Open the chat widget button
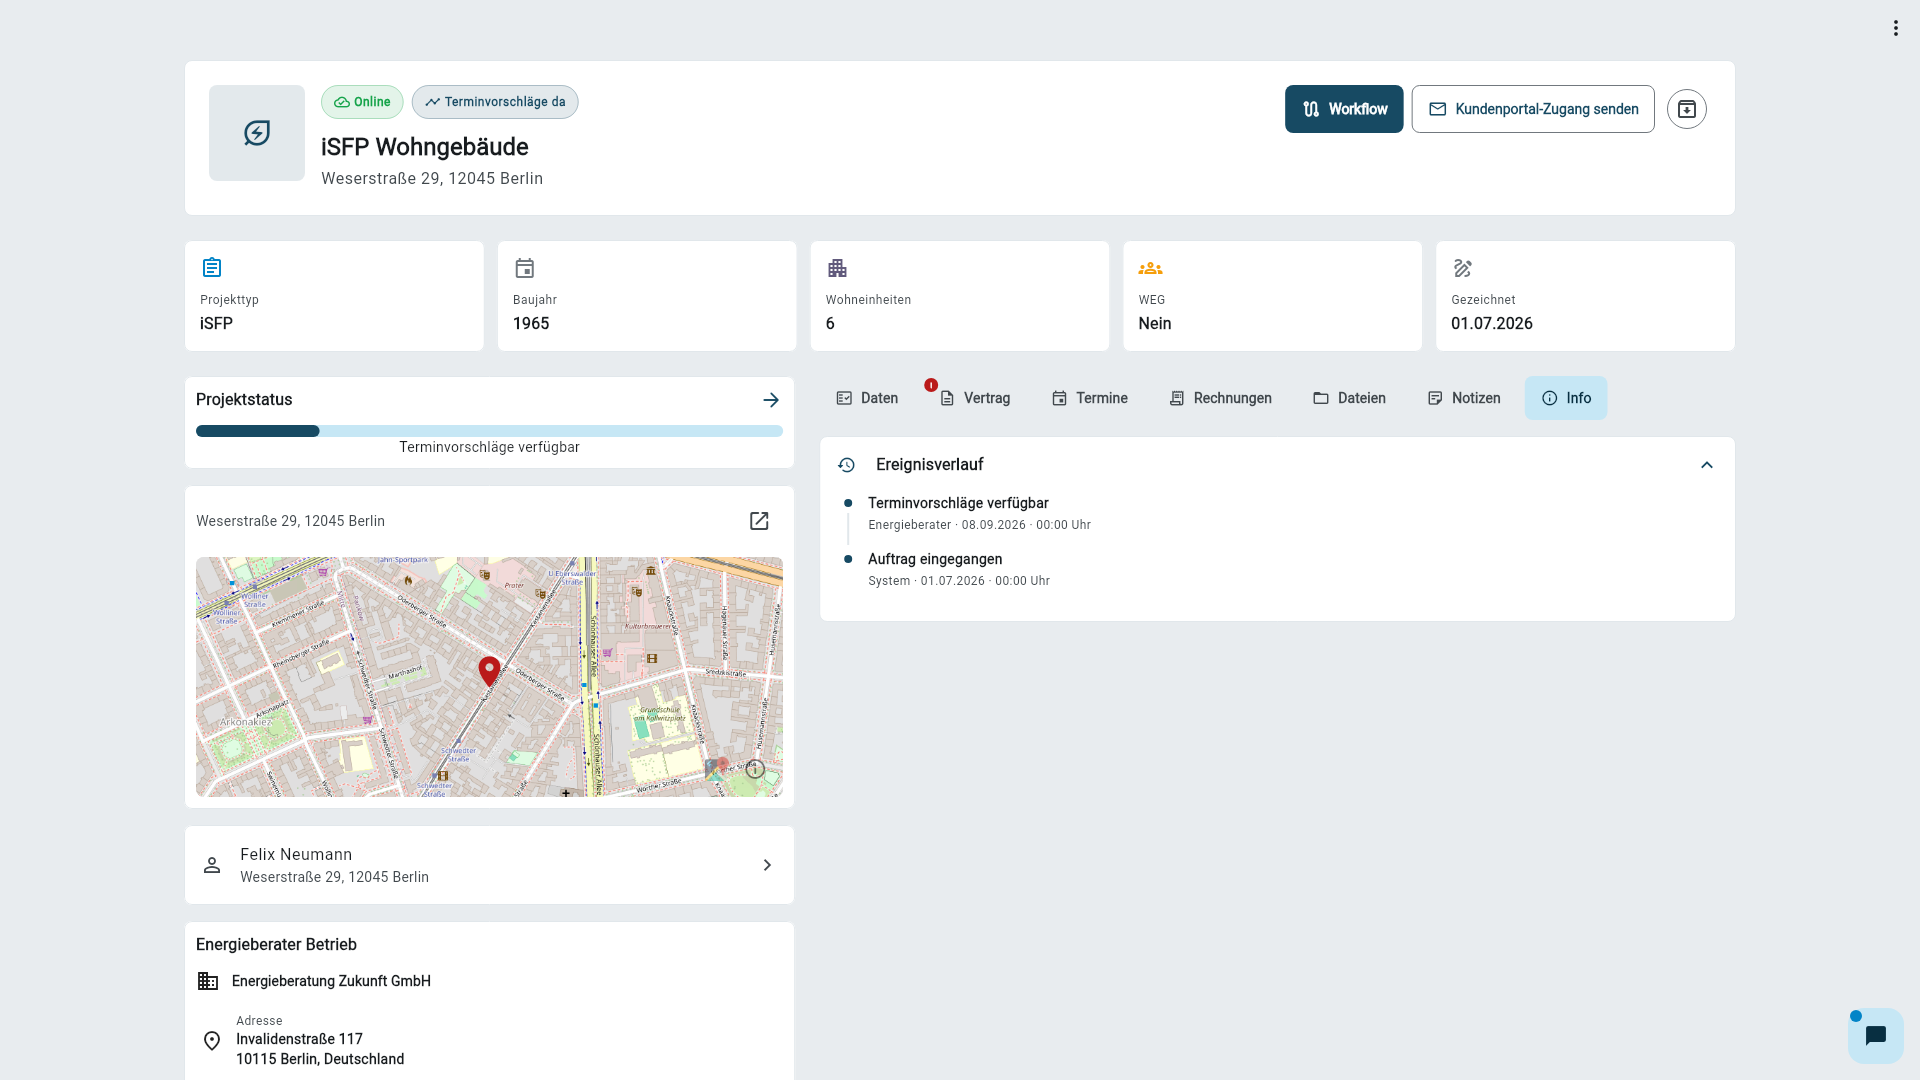This screenshot has height=1080, width=1920. coord(1875,1035)
